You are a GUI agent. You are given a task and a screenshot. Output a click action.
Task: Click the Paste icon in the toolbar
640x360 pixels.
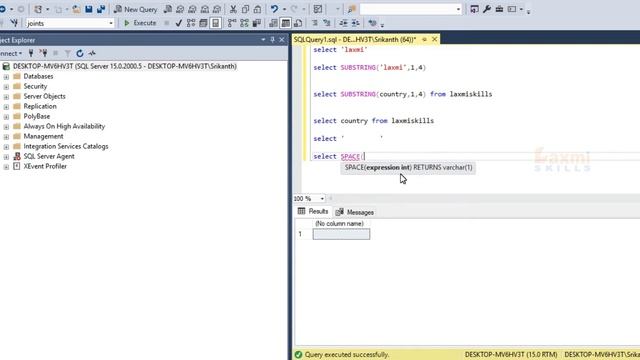(x=258, y=9)
